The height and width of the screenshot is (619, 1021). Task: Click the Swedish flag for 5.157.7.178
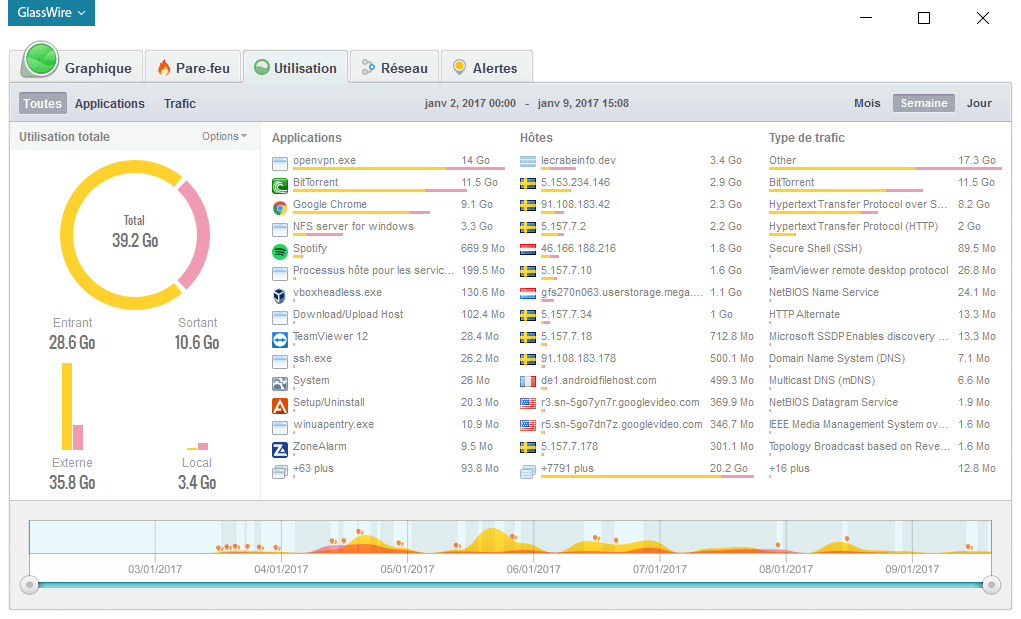pyautogui.click(x=528, y=447)
